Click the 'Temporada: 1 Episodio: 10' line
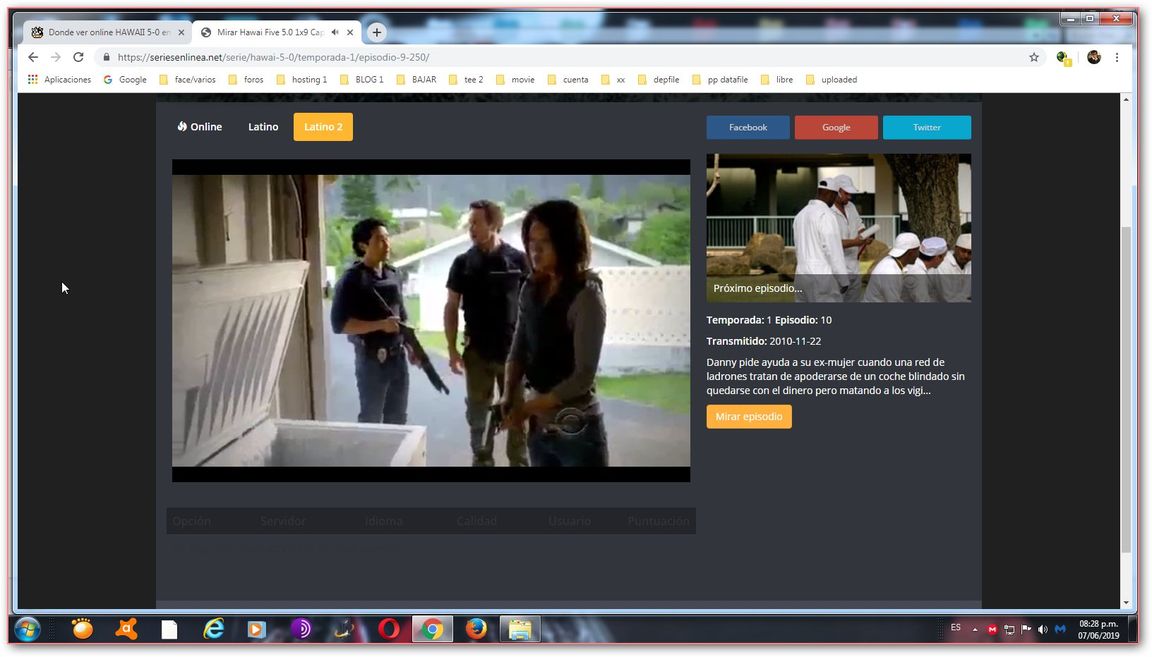 768,320
